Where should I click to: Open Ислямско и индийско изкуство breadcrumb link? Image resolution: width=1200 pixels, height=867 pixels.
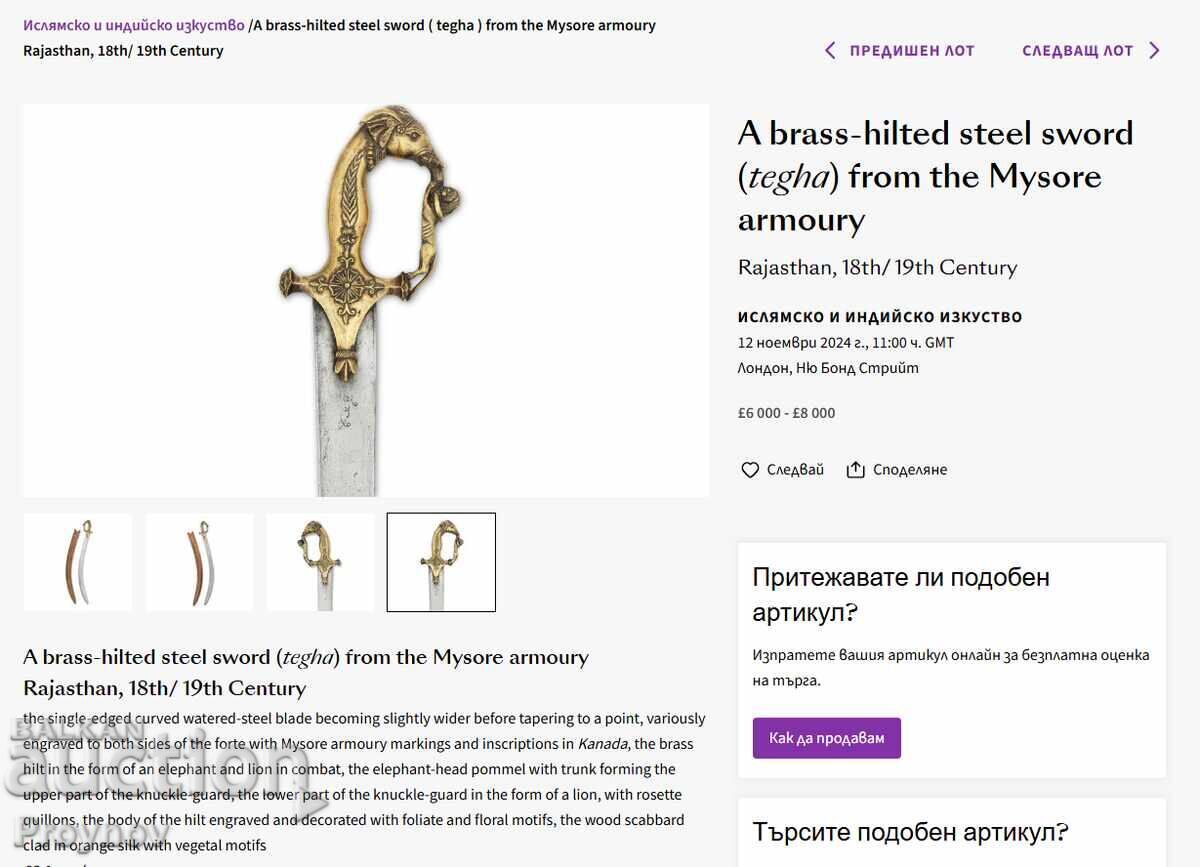click(134, 25)
